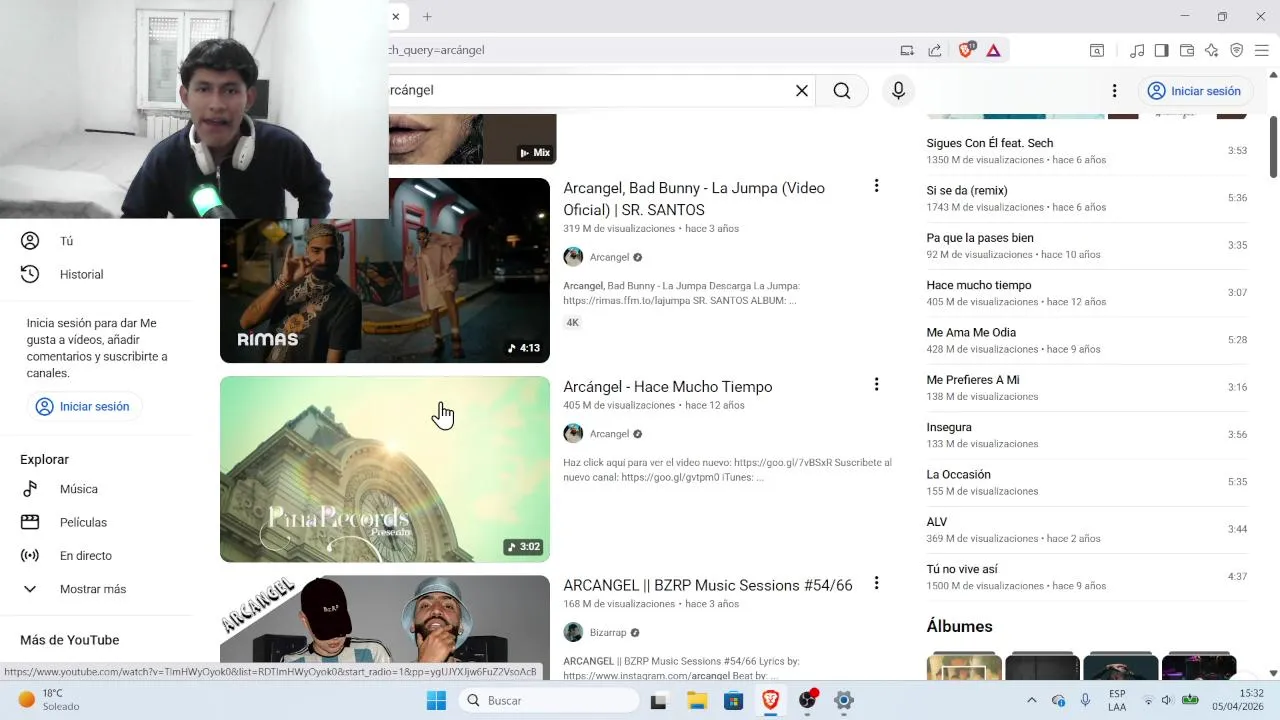Click share icon in address bar

click(x=934, y=50)
